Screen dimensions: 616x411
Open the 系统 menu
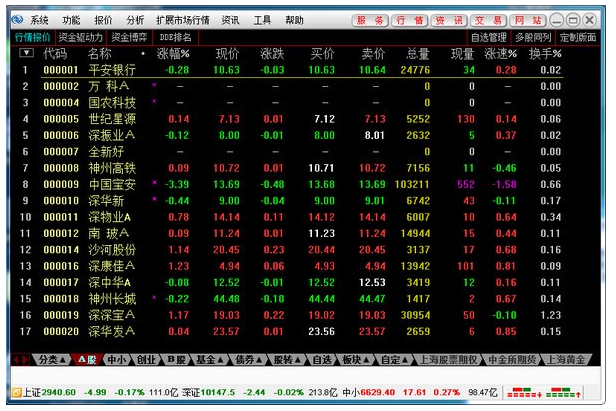click(39, 20)
